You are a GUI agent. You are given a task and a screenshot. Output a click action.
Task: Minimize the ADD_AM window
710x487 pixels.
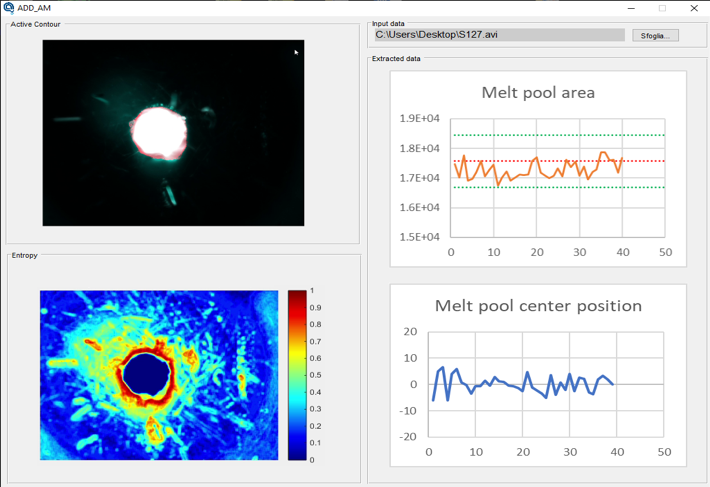[x=631, y=8]
